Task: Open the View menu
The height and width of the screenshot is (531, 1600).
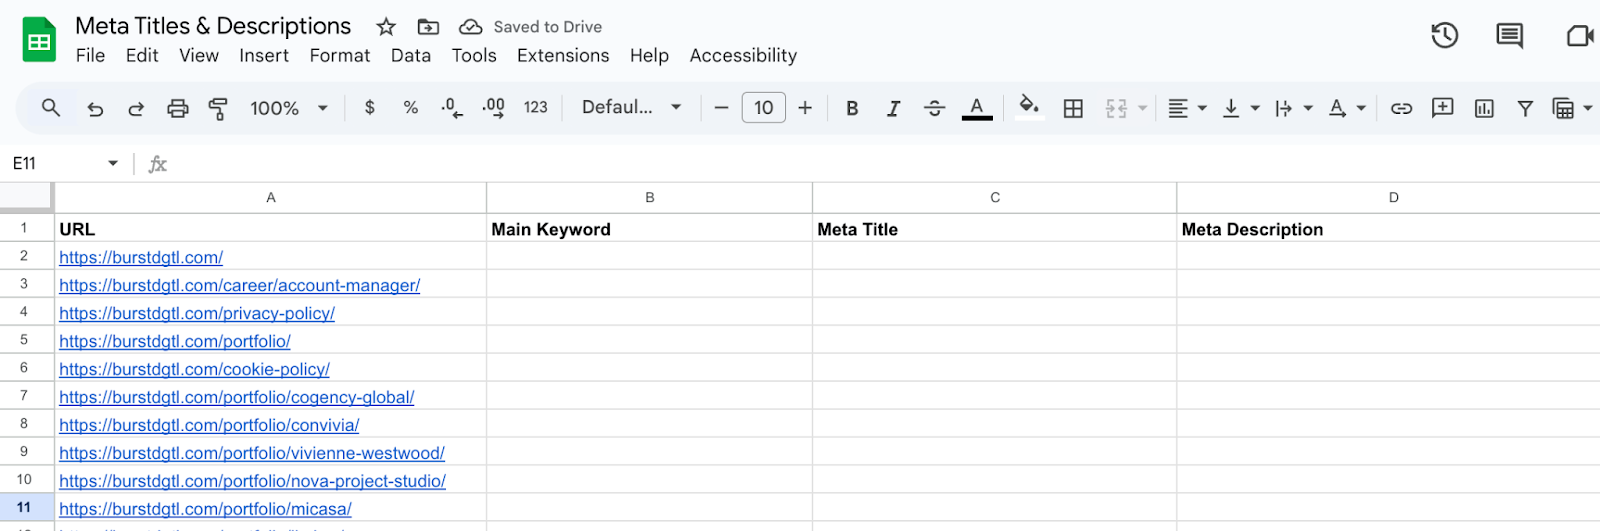Action: coord(199,56)
